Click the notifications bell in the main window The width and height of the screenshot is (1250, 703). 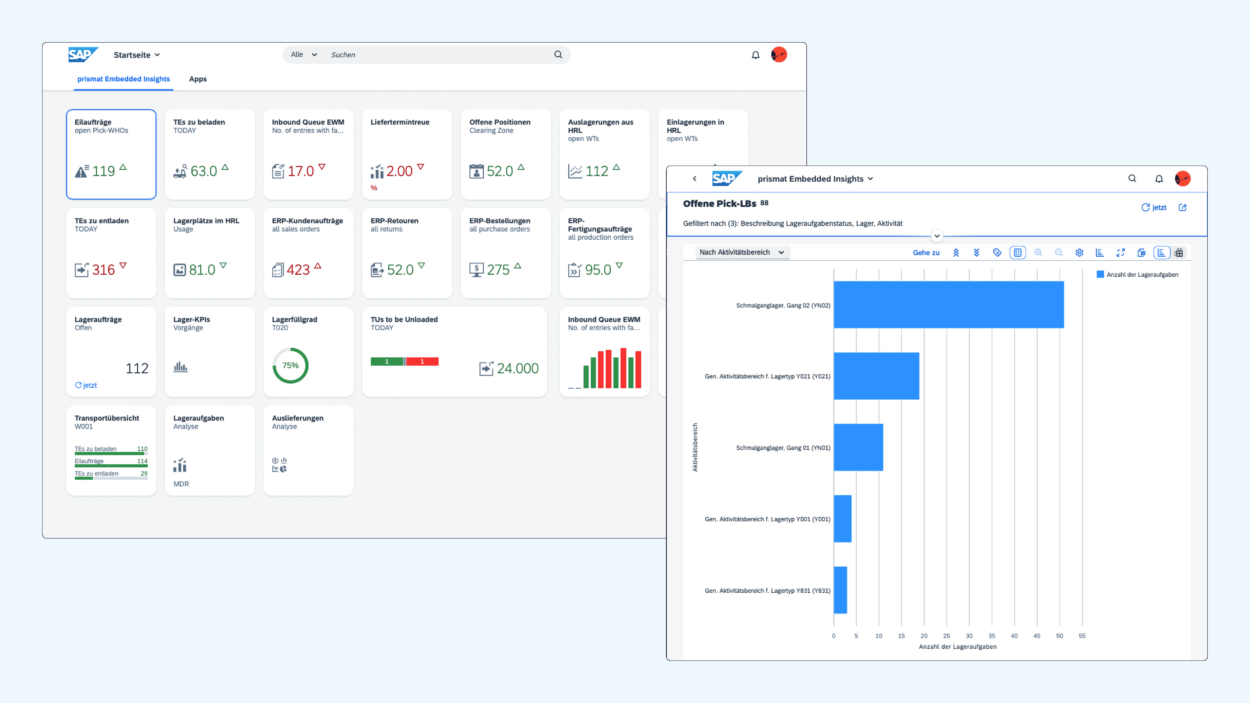click(x=755, y=55)
